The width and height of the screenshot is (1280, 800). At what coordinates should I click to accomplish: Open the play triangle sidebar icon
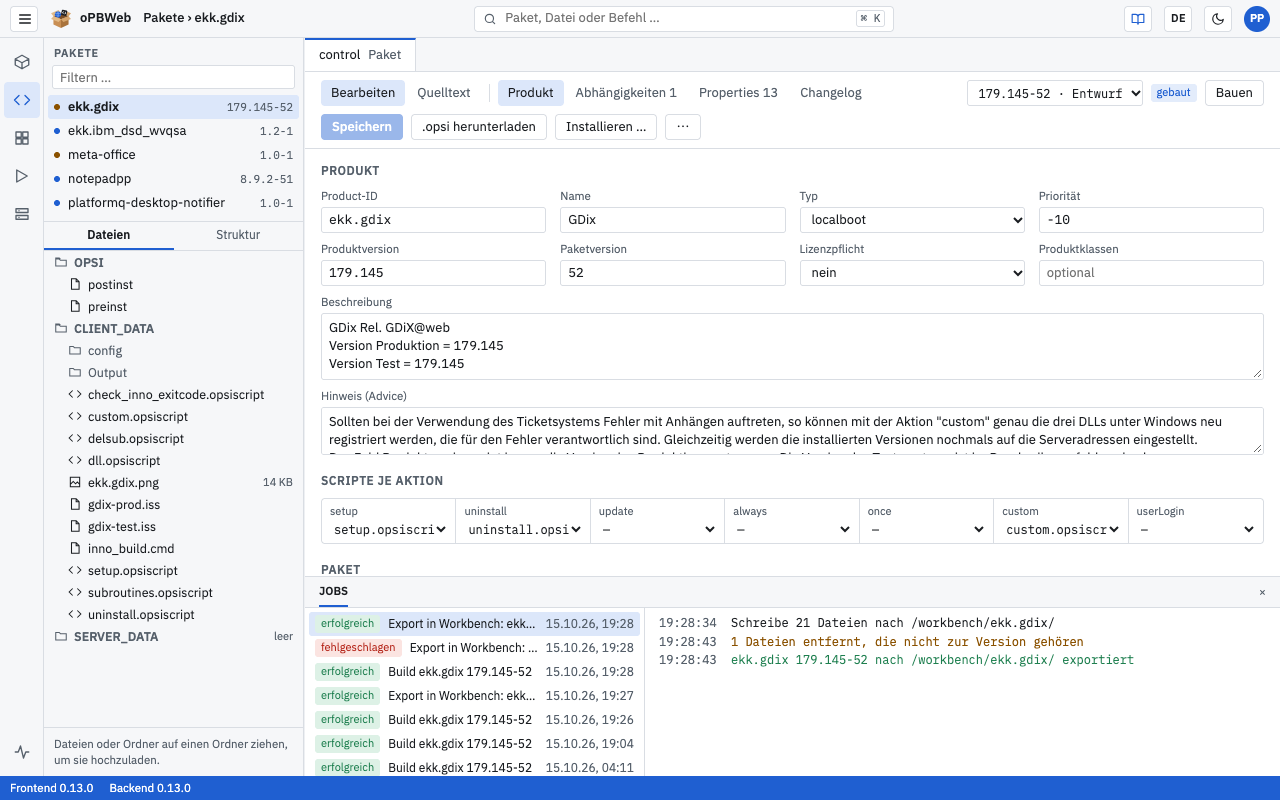coord(22,176)
